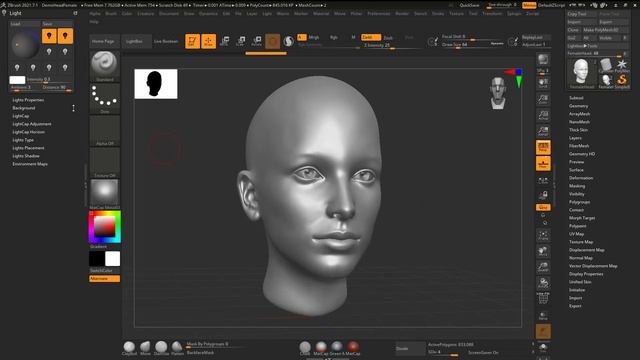Screen dimensions: 640x360
Task: Open the Texture Off selector
Action: pyautogui.click(x=104, y=162)
